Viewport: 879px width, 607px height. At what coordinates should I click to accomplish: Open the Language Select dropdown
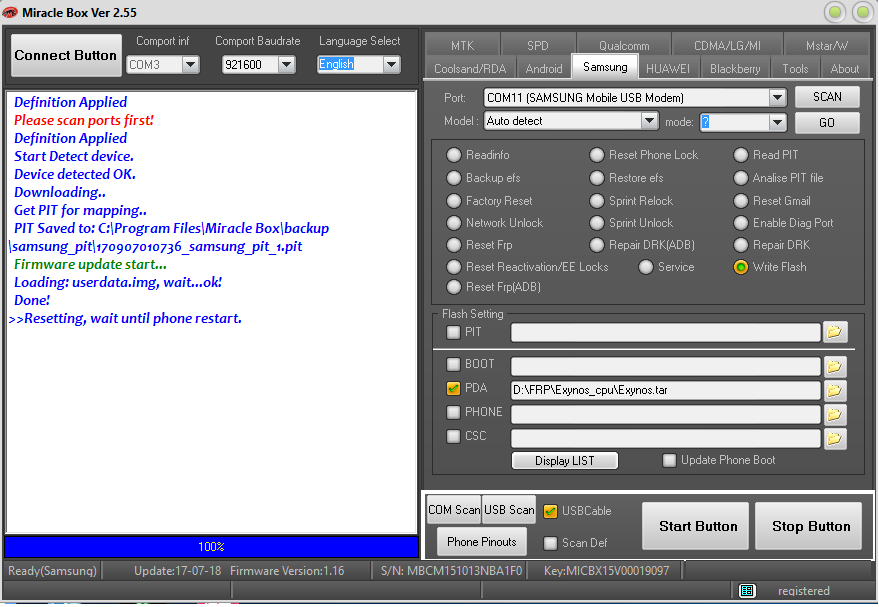(391, 64)
